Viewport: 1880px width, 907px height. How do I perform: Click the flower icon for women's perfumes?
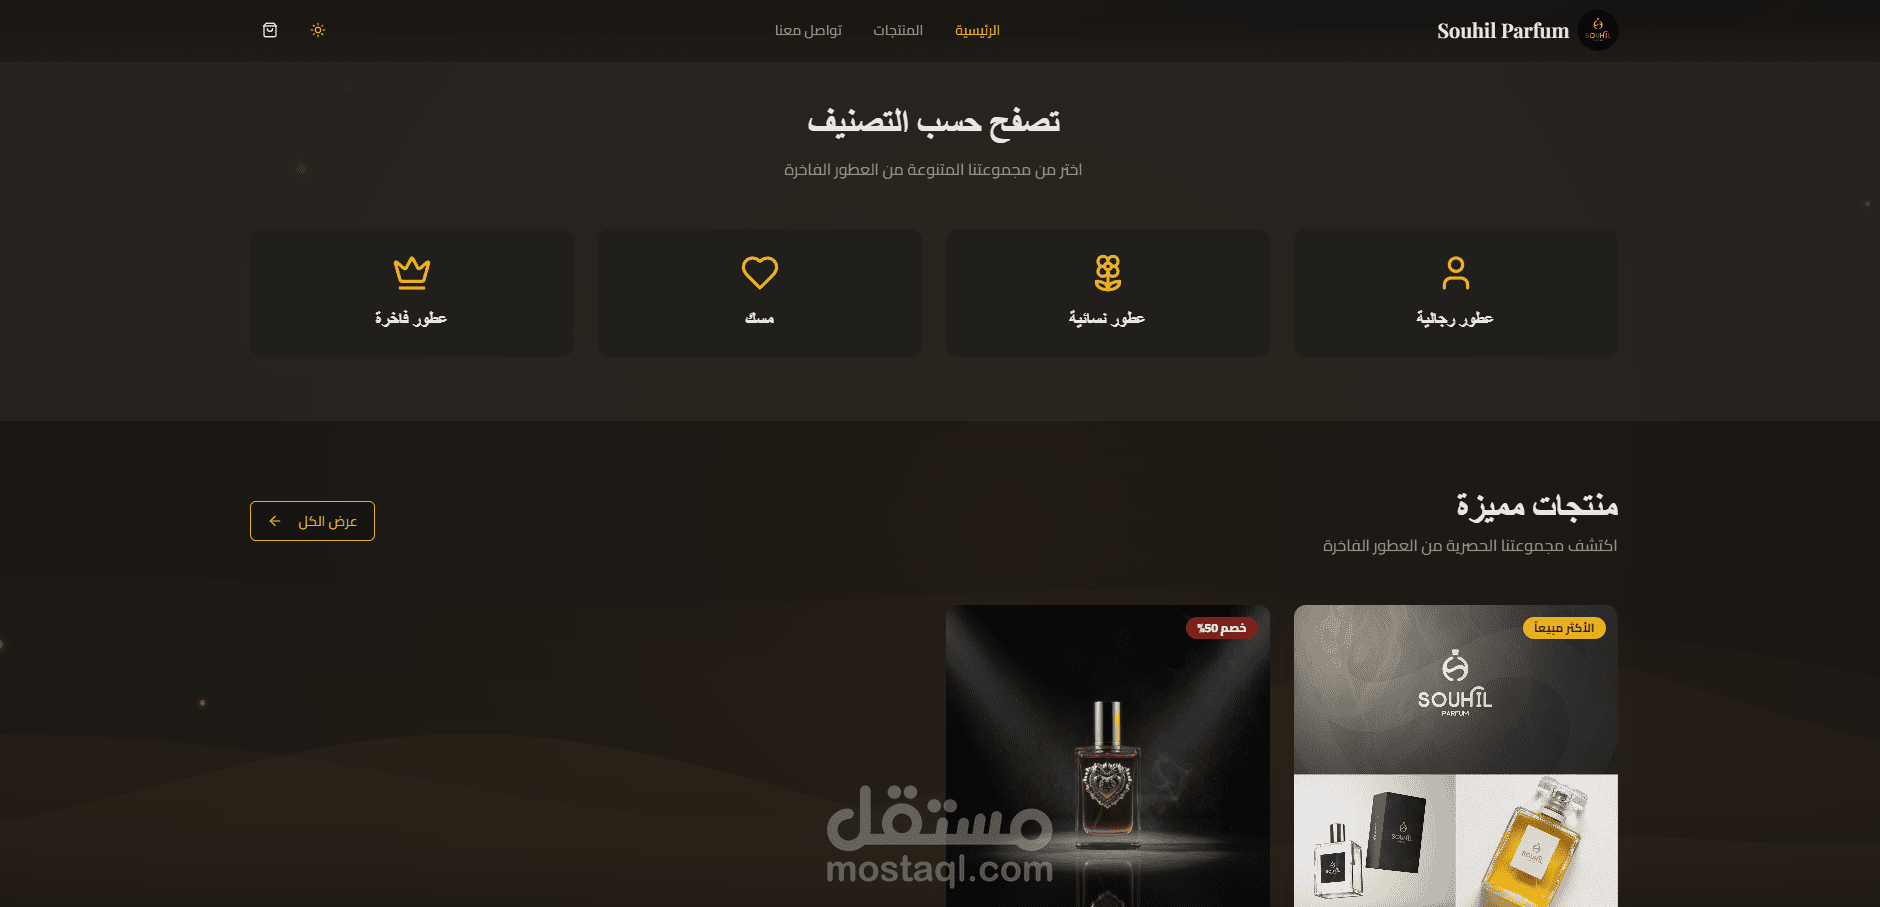1108,273
